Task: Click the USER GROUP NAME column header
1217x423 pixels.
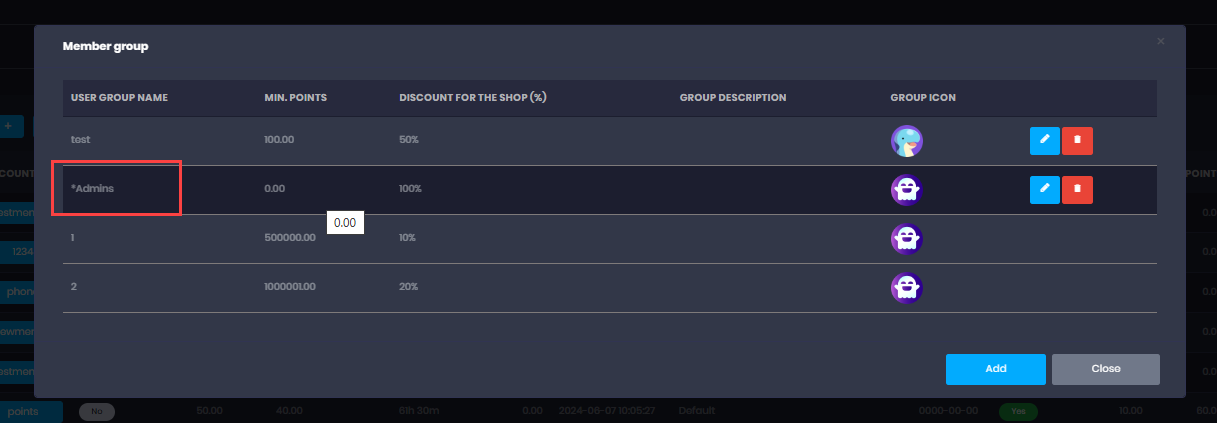Action: 119,98
